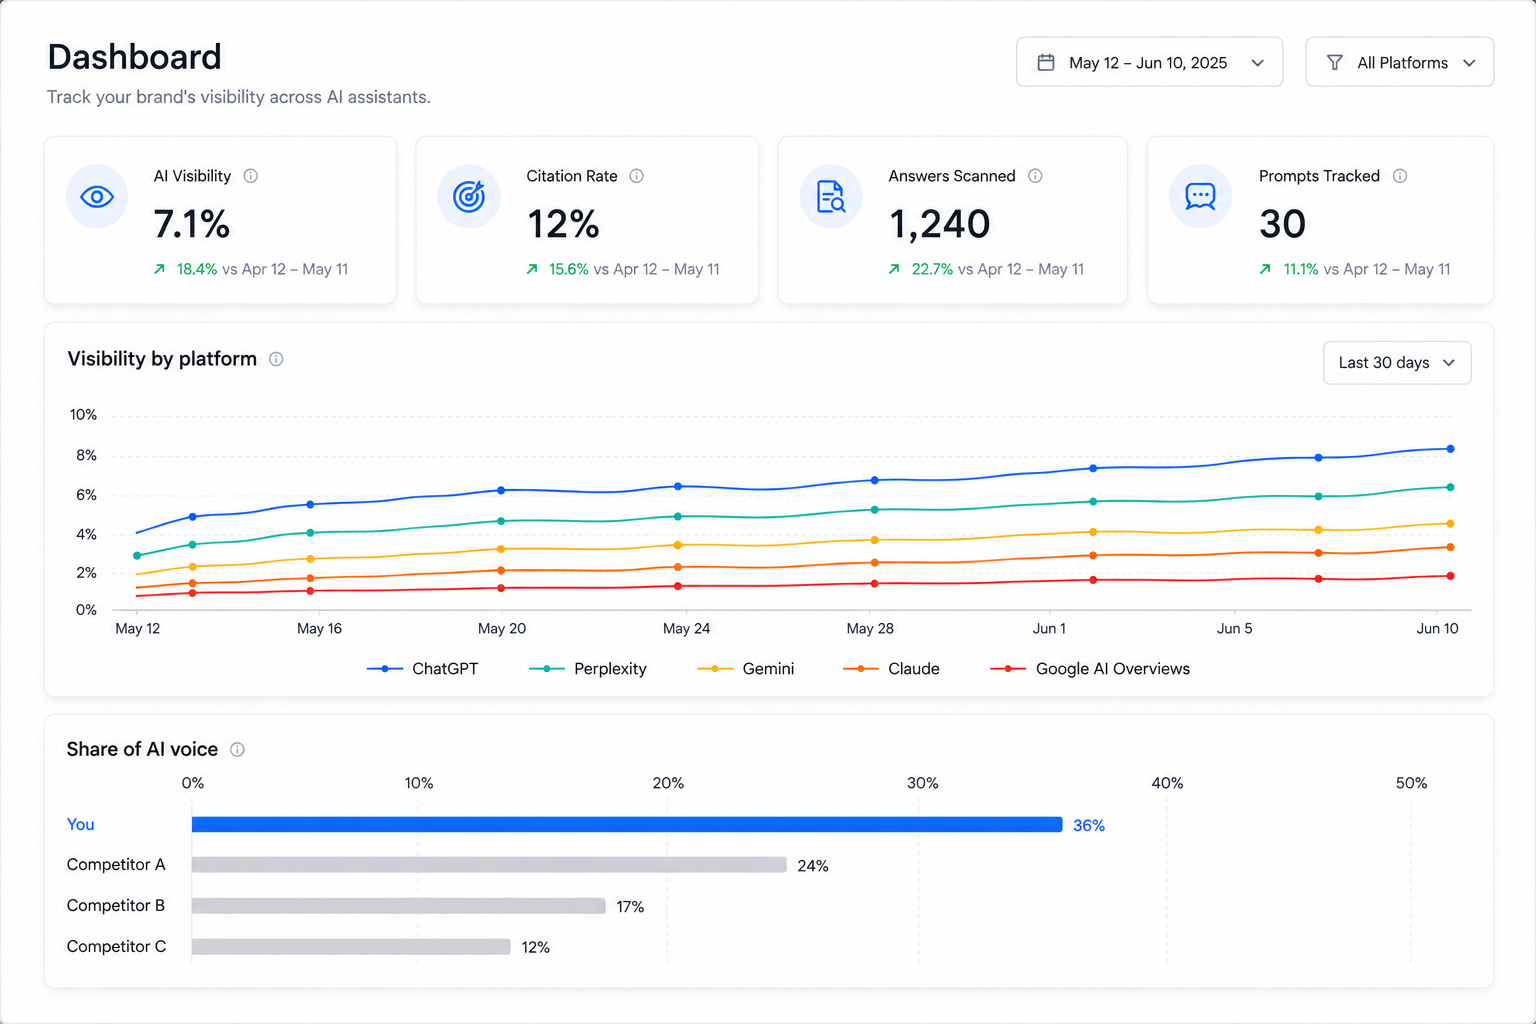Click the Prompts Tracked chat bubble icon

(1200, 197)
